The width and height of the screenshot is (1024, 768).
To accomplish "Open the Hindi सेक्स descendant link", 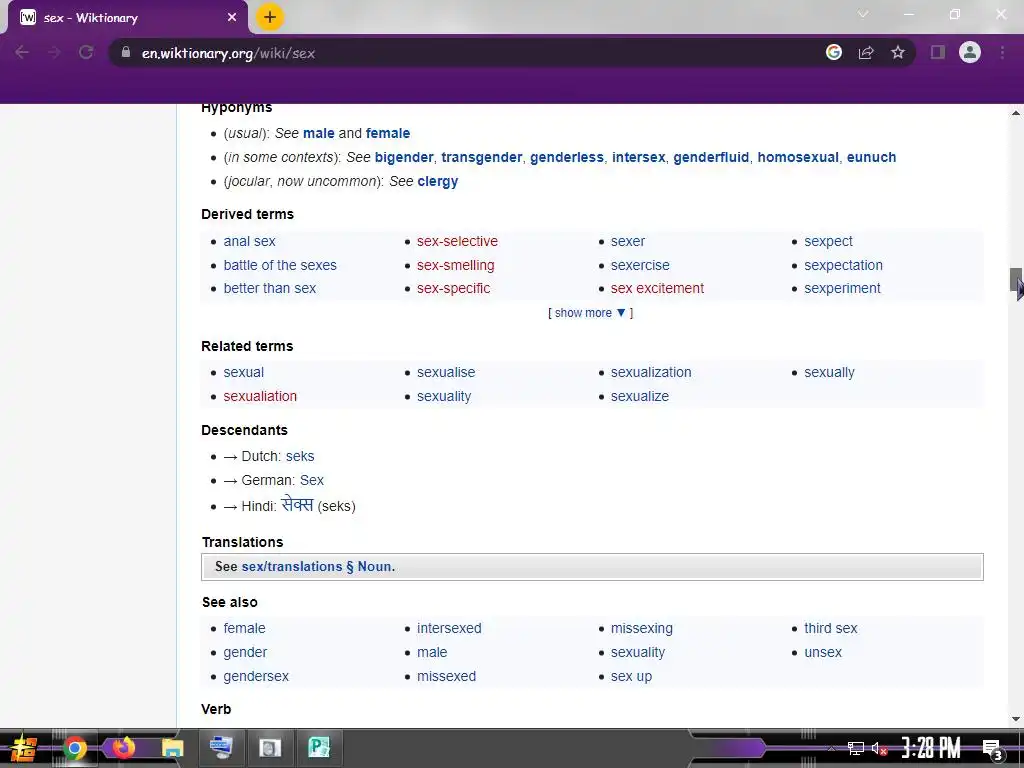I will [297, 505].
